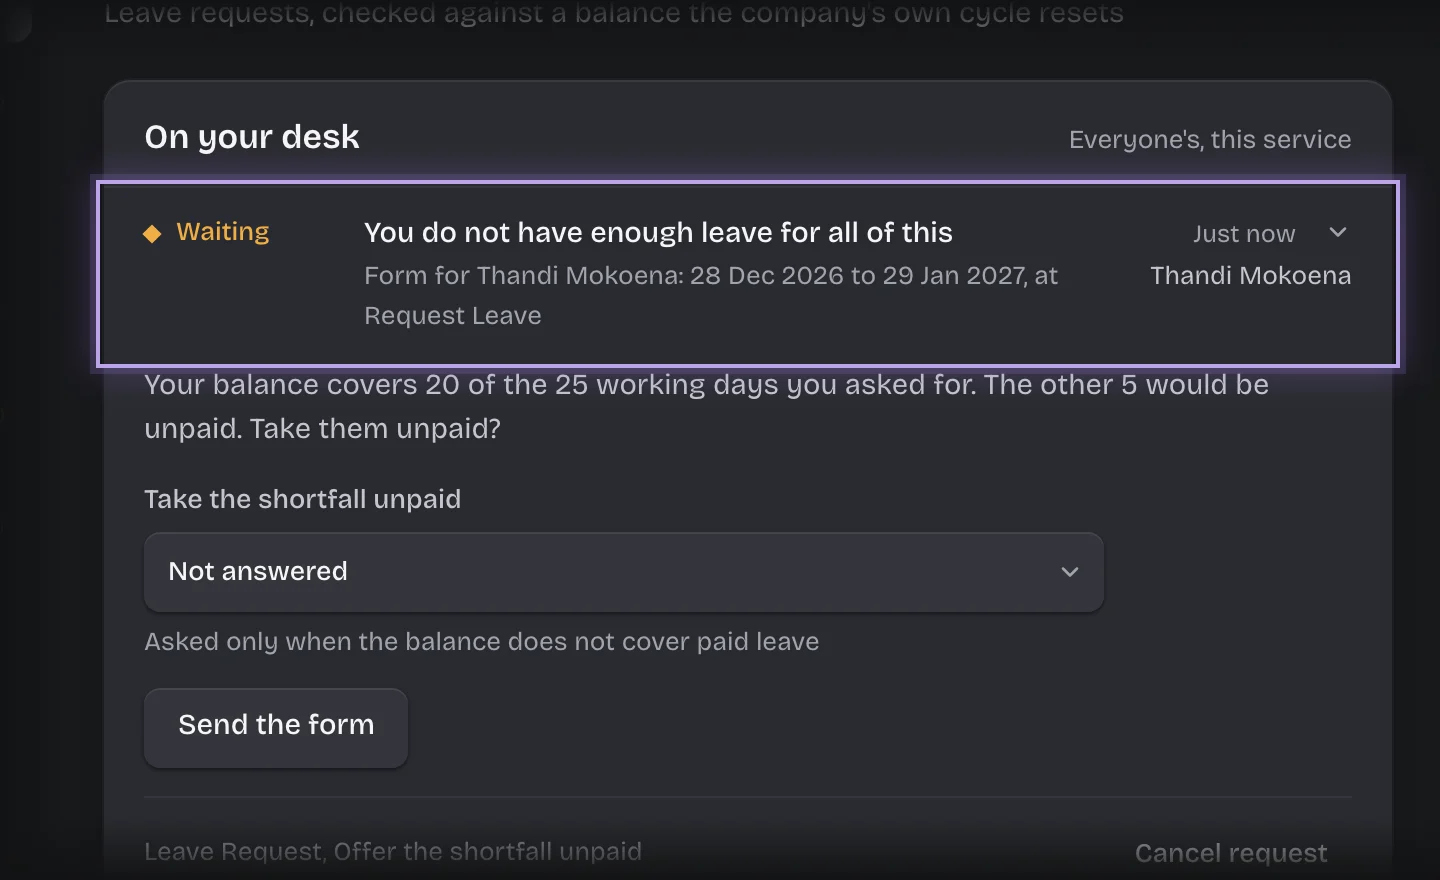The height and width of the screenshot is (880, 1440).
Task: Click the arrow inside Not answered field
Action: point(1070,572)
